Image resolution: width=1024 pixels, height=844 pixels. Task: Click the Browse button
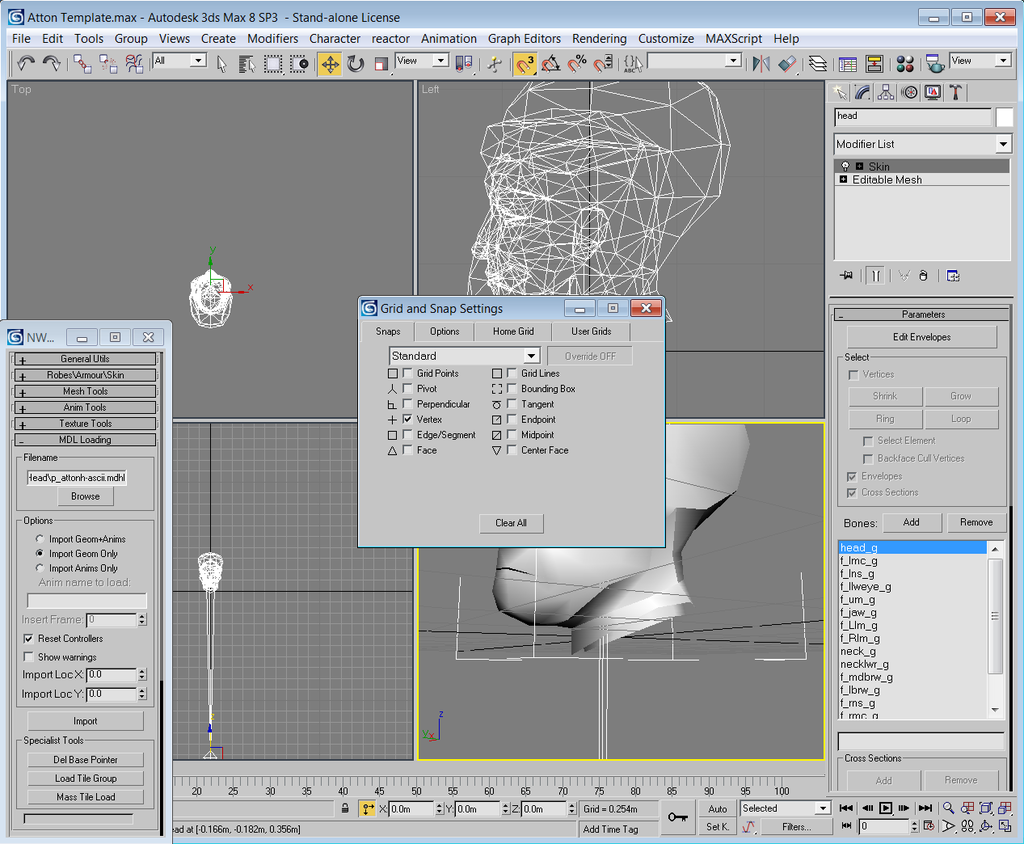click(x=86, y=496)
